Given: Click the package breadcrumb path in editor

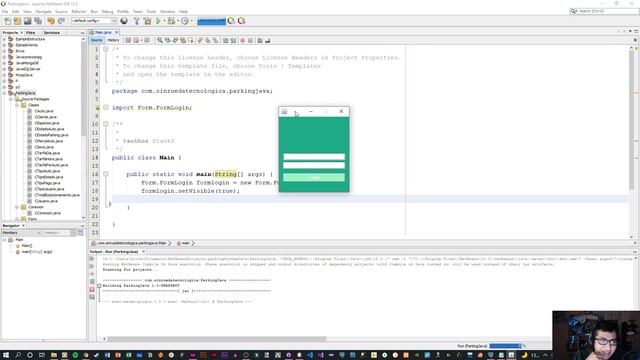Looking at the screenshot, I should pyautogui.click(x=129, y=243).
